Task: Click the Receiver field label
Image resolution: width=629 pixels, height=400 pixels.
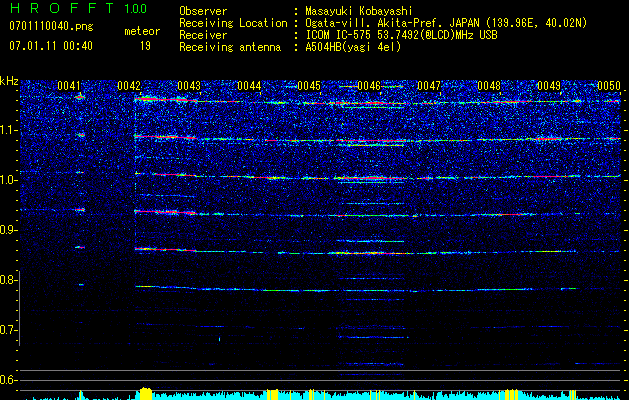Action: (203, 35)
